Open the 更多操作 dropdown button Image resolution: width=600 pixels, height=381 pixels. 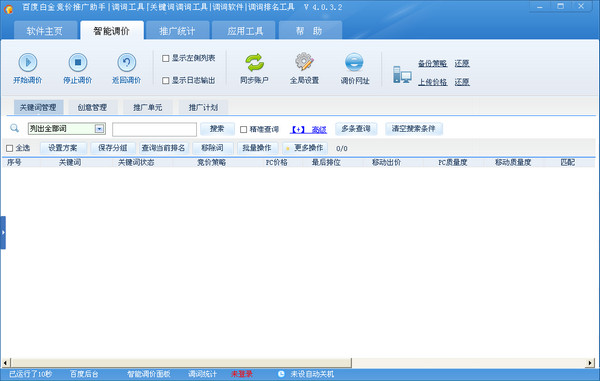coord(305,148)
